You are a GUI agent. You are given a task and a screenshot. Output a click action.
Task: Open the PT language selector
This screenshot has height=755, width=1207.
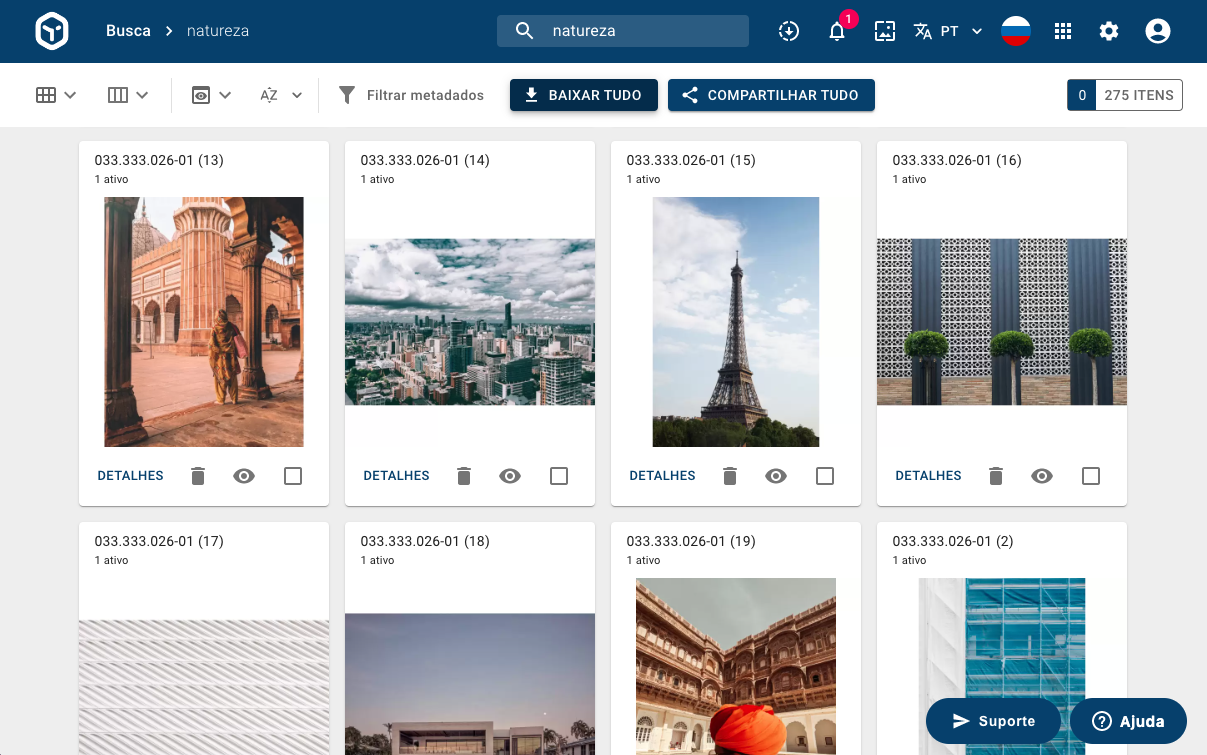948,31
